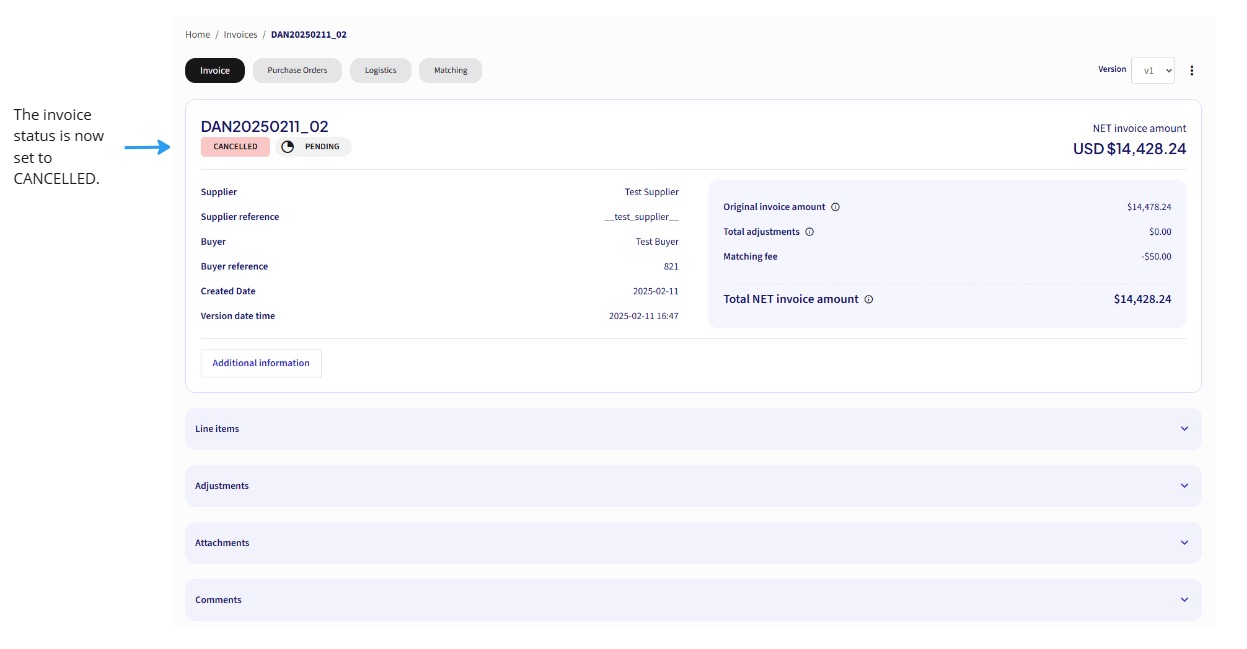The width and height of the screenshot is (1247, 649).
Task: Click info icon beside Total NET invoice amount
Action: click(x=868, y=299)
